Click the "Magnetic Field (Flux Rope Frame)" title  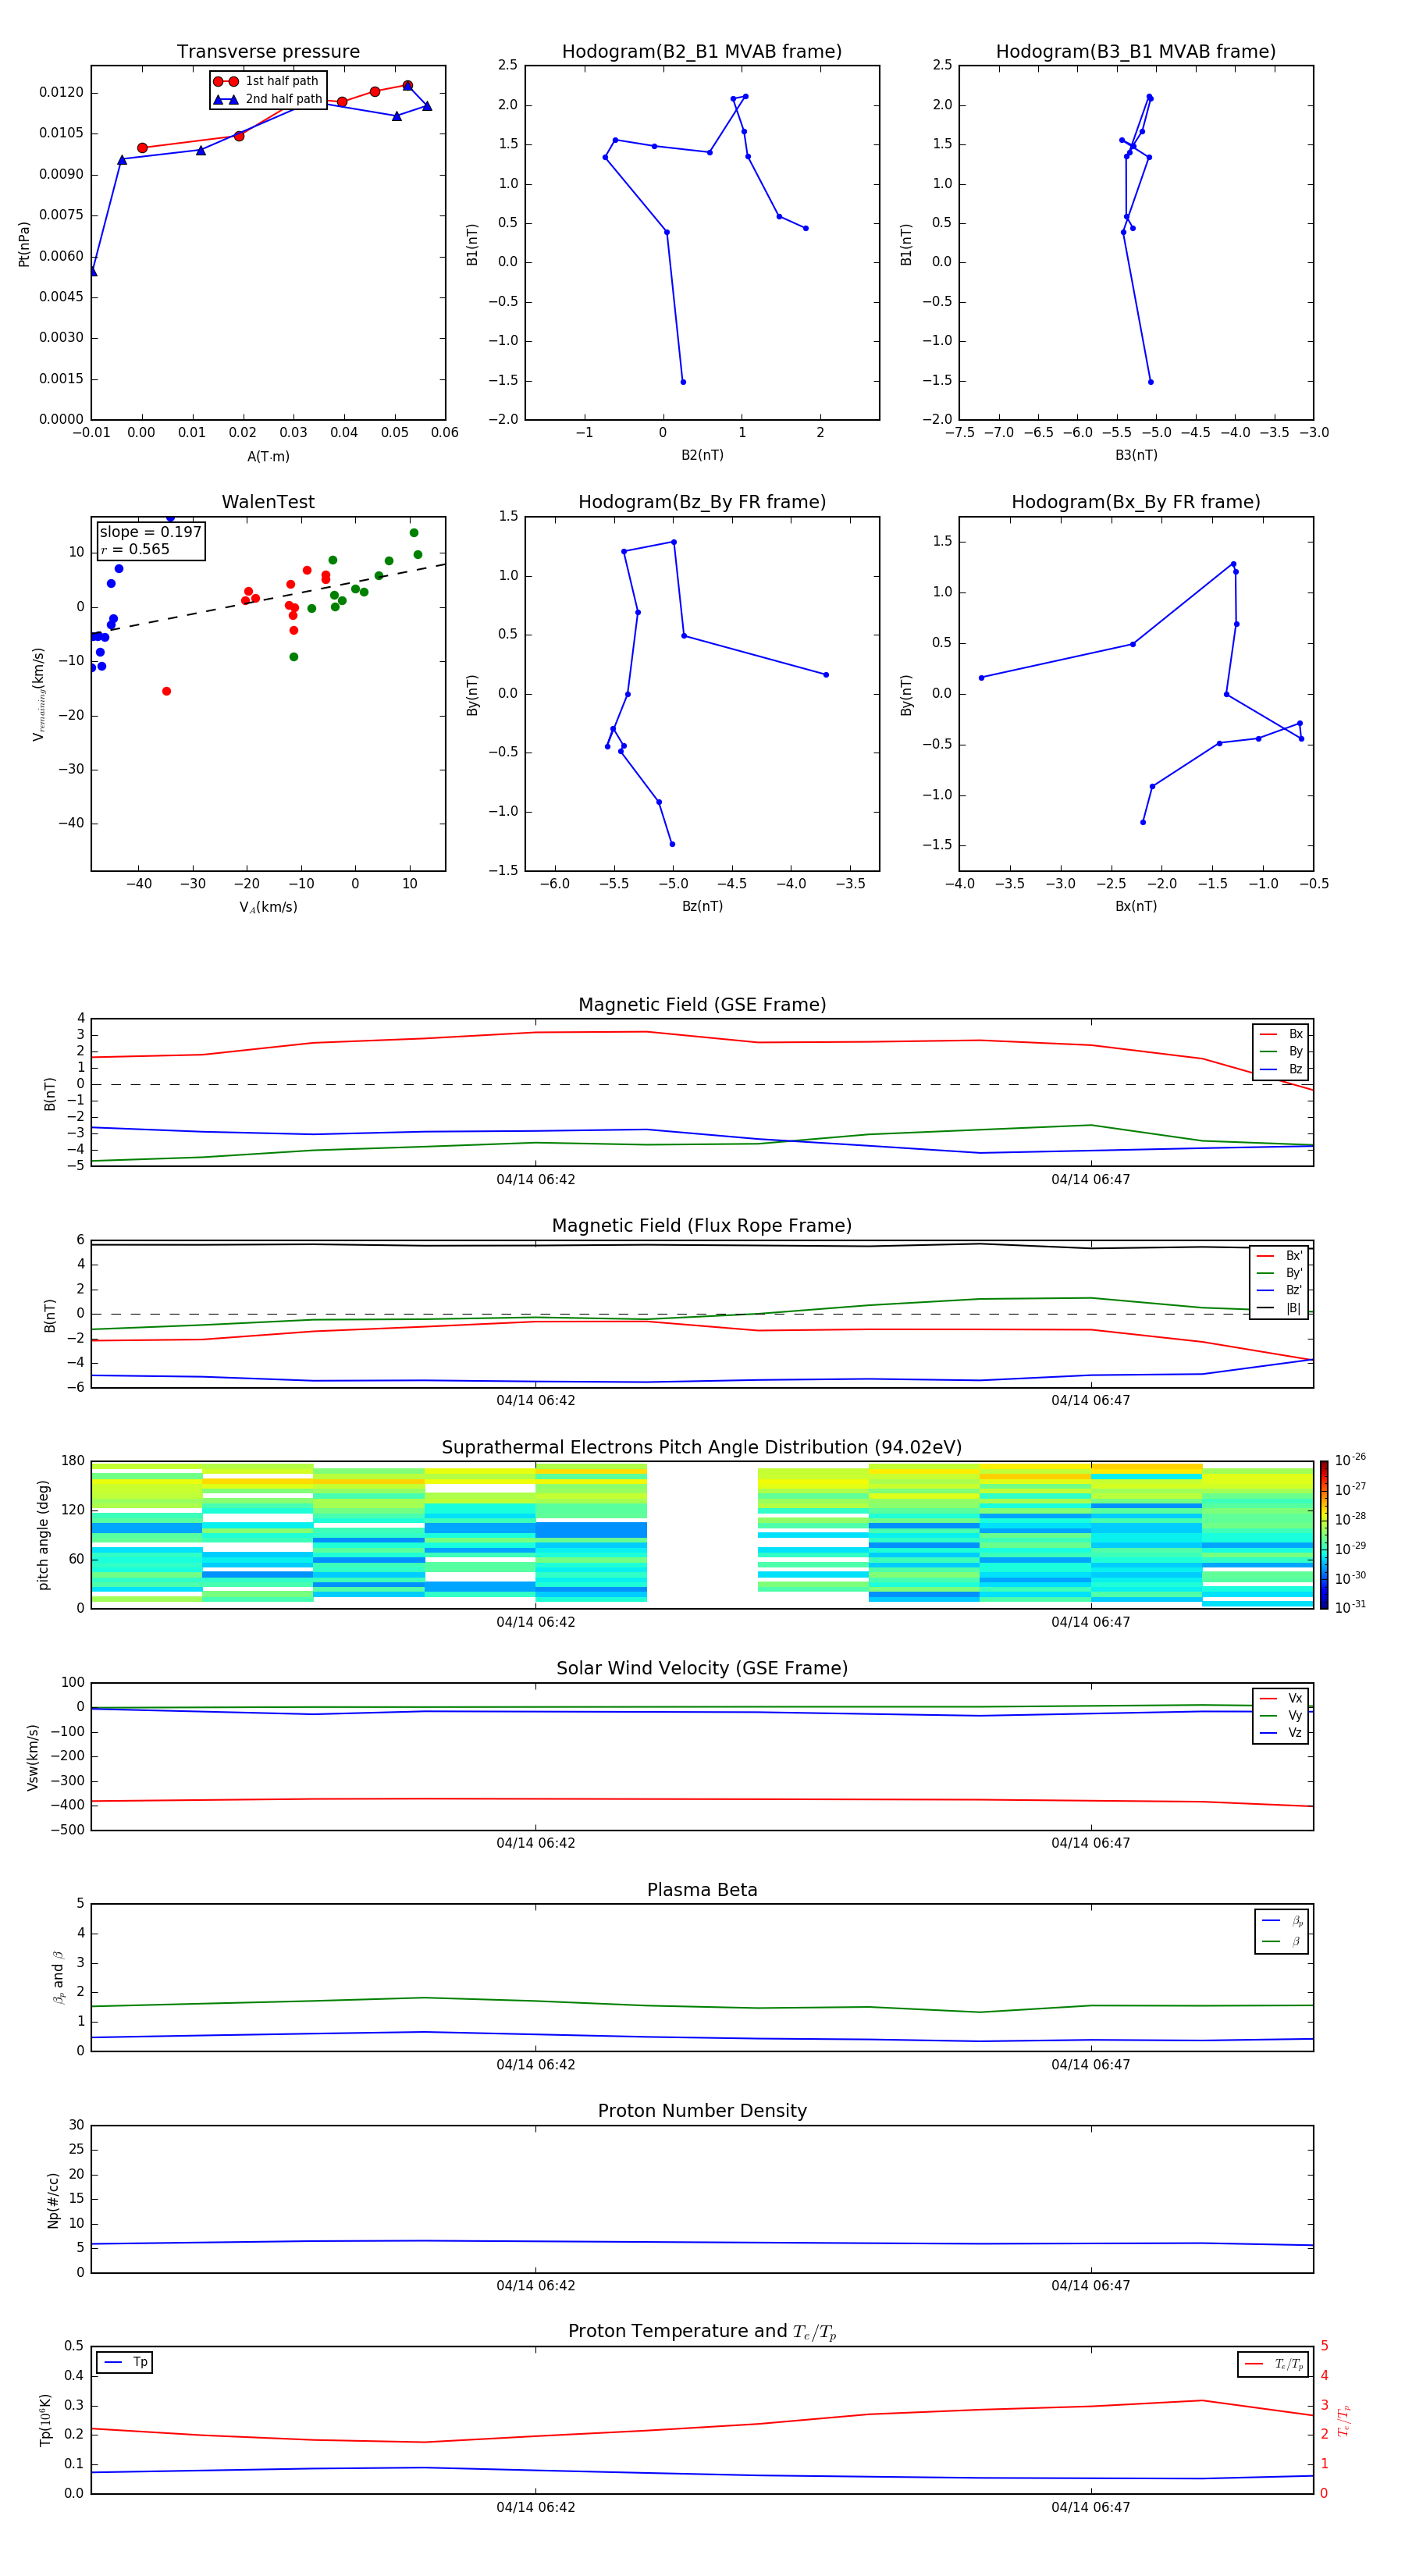click(x=702, y=1226)
